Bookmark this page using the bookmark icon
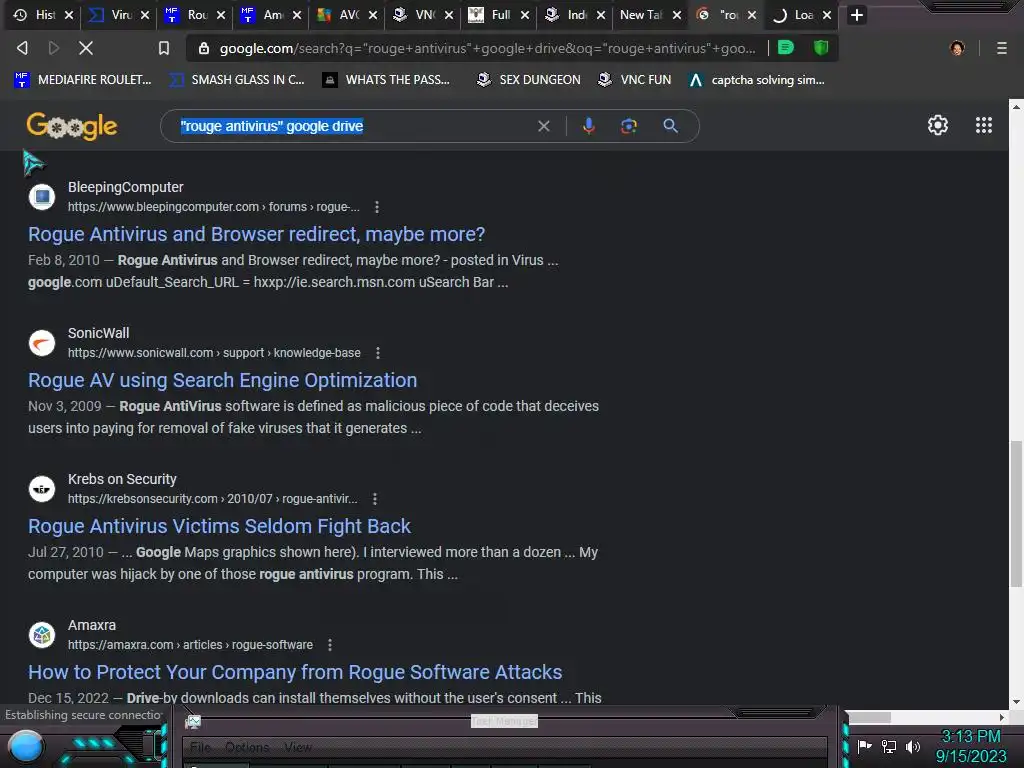Viewport: 1024px width, 768px height. (x=164, y=48)
